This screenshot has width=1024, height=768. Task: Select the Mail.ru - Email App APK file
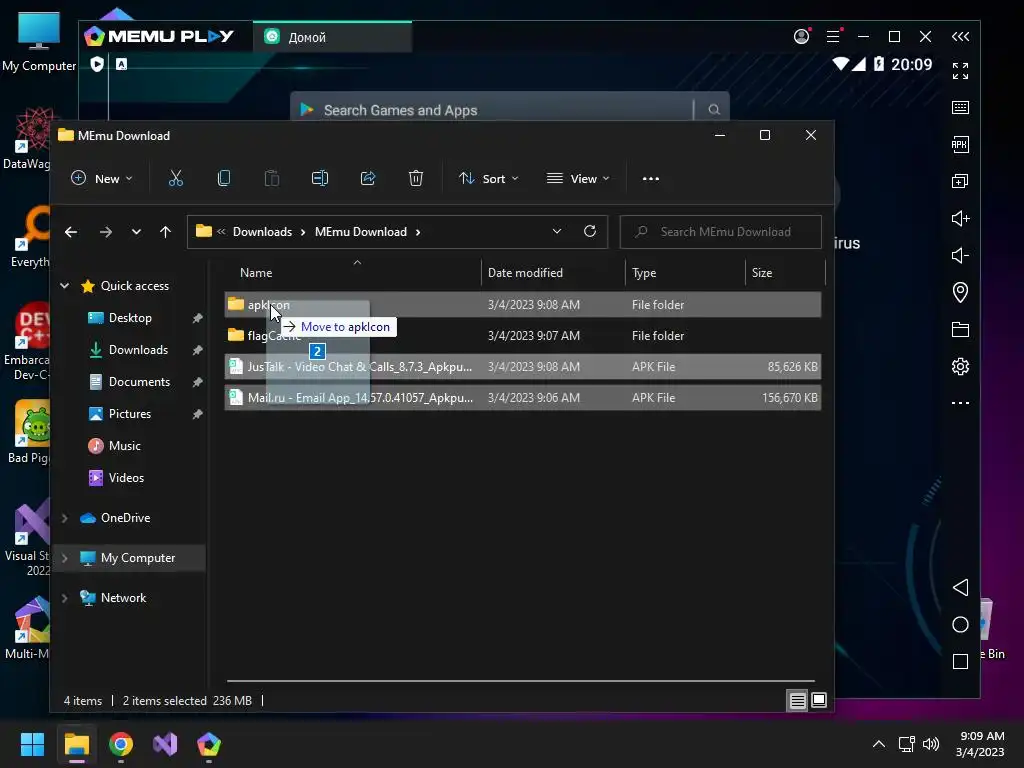522,398
